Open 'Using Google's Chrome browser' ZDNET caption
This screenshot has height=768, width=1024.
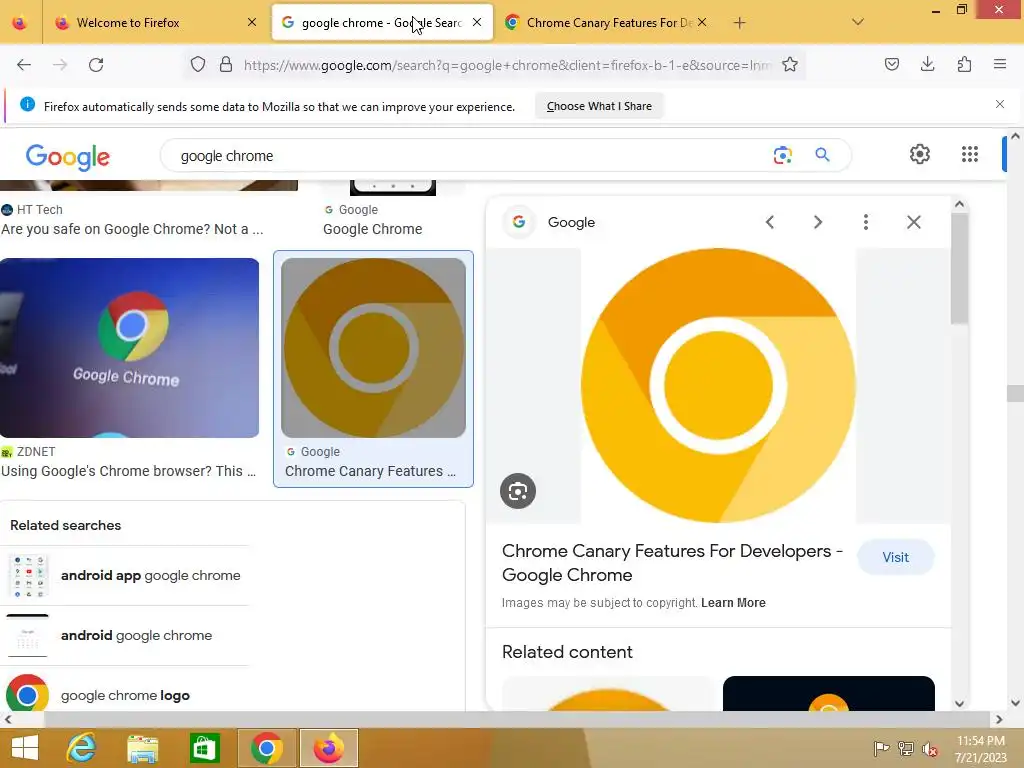coord(129,471)
